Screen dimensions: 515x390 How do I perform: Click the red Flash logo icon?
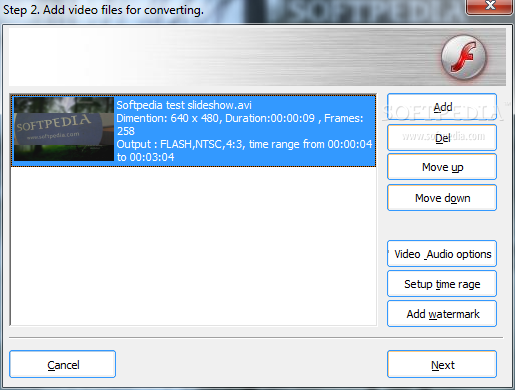464,57
